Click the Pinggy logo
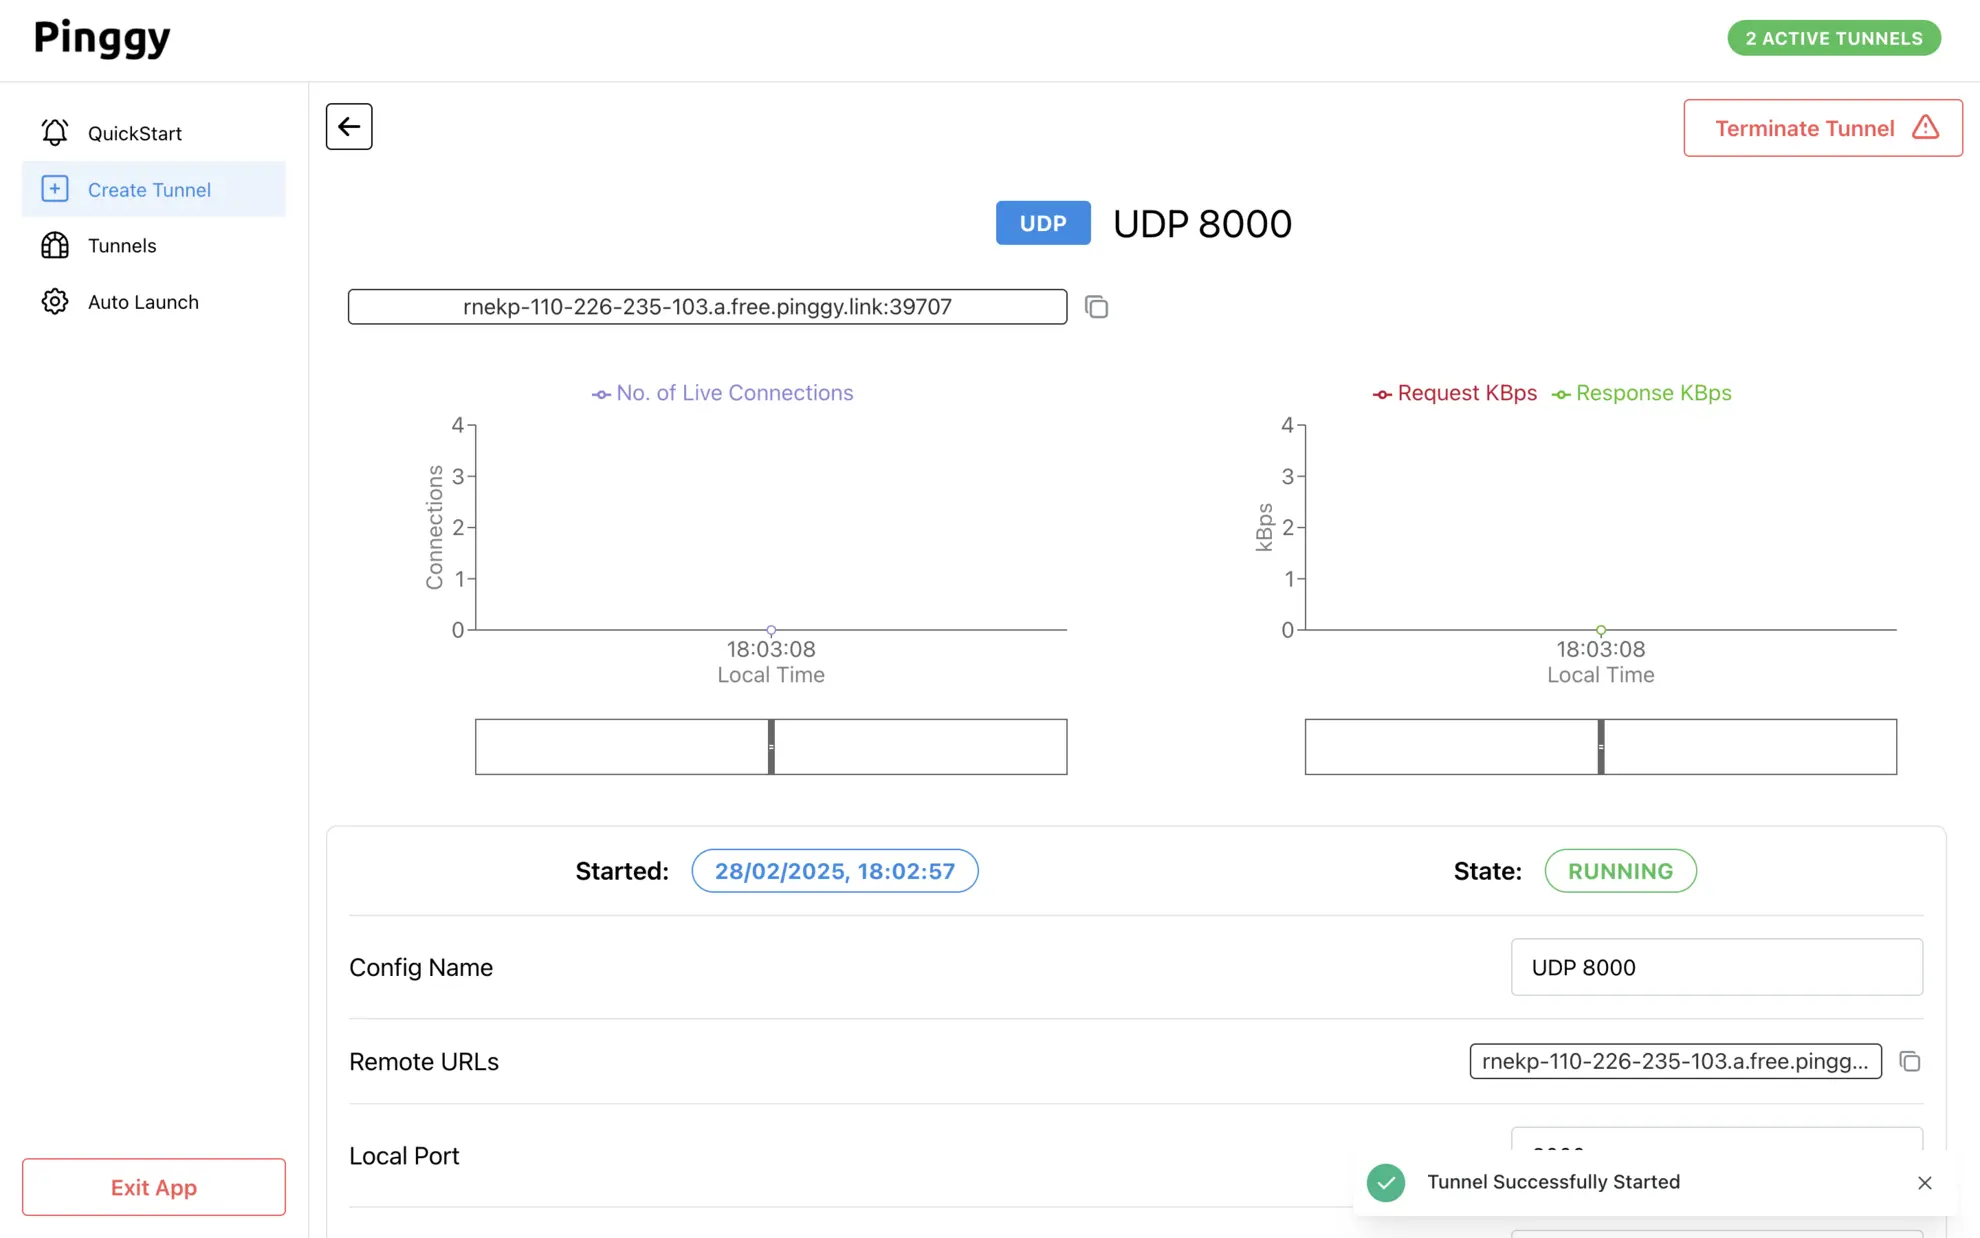Viewport: 1980px width, 1238px height. pyautogui.click(x=102, y=39)
